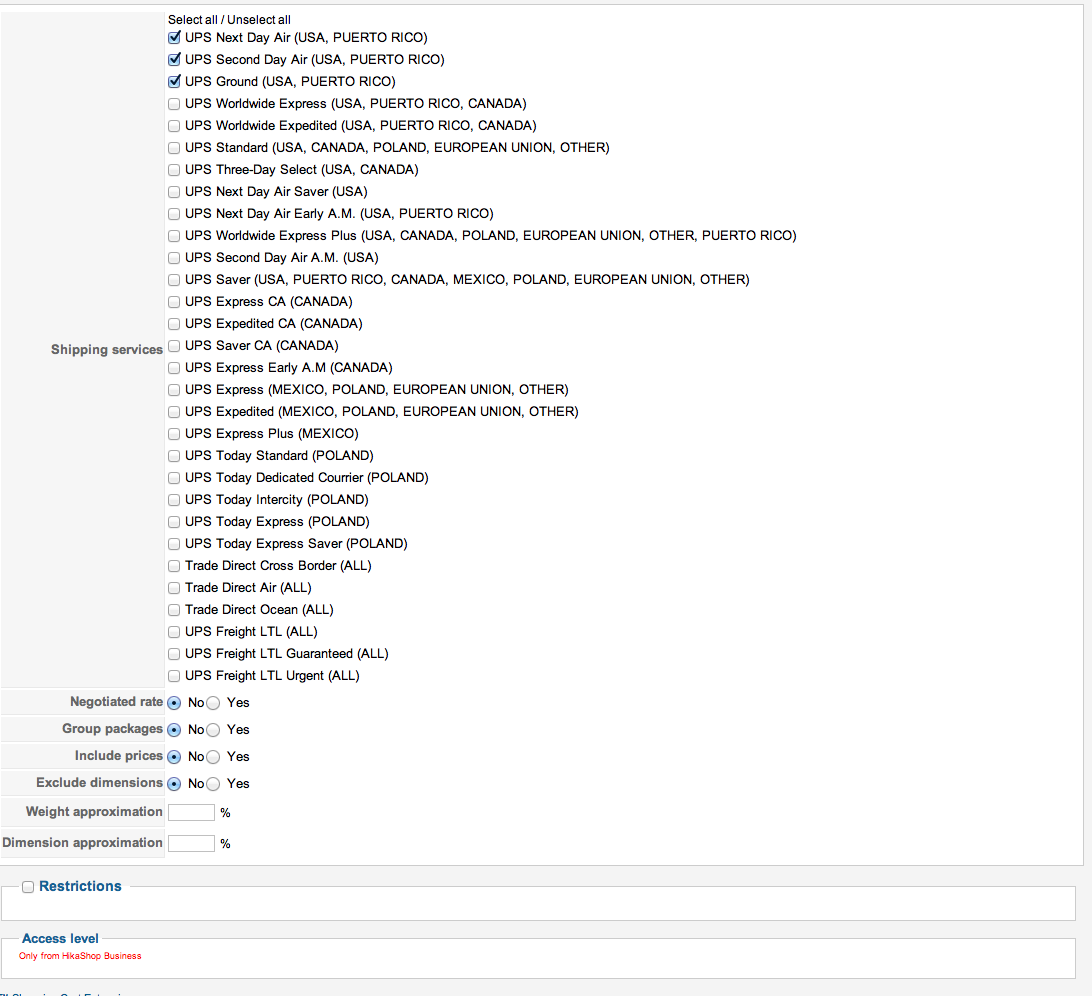The height and width of the screenshot is (996, 1092).
Task: Check the UPS Next Day Air Saver box
Action: point(174,192)
